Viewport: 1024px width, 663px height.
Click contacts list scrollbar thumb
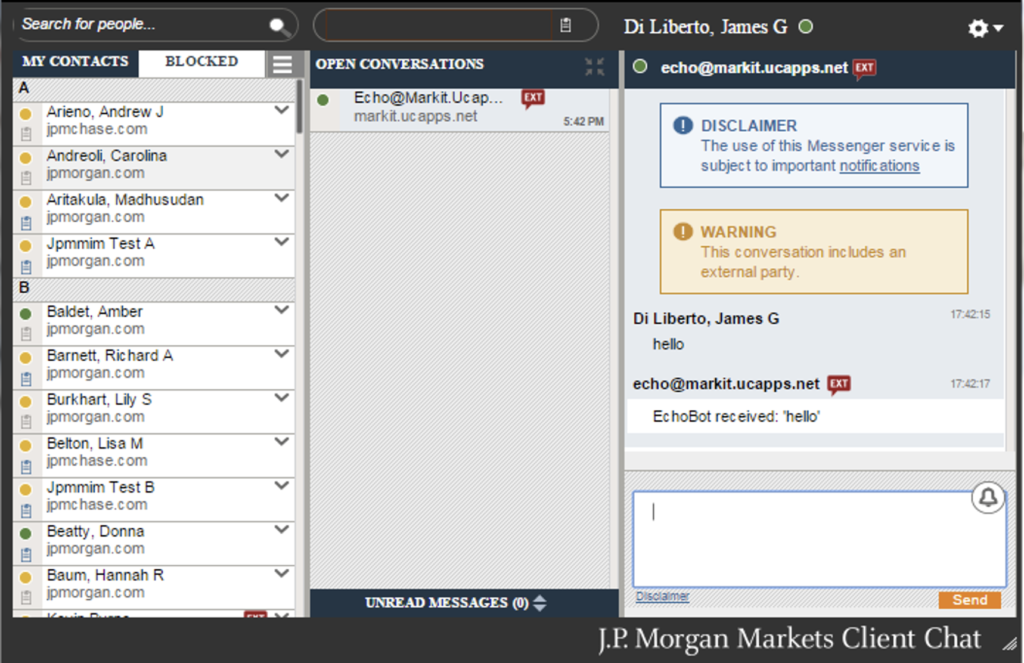click(299, 107)
